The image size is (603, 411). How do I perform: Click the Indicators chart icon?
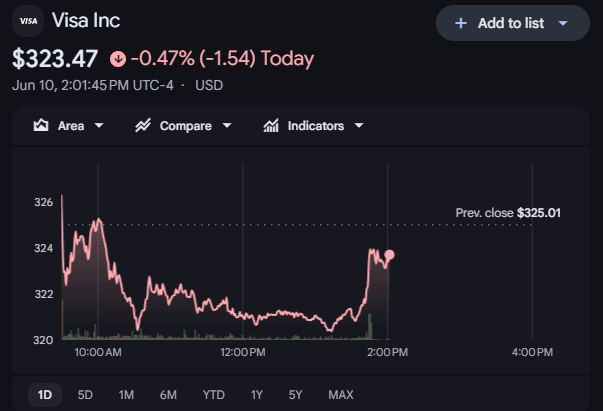click(271, 125)
